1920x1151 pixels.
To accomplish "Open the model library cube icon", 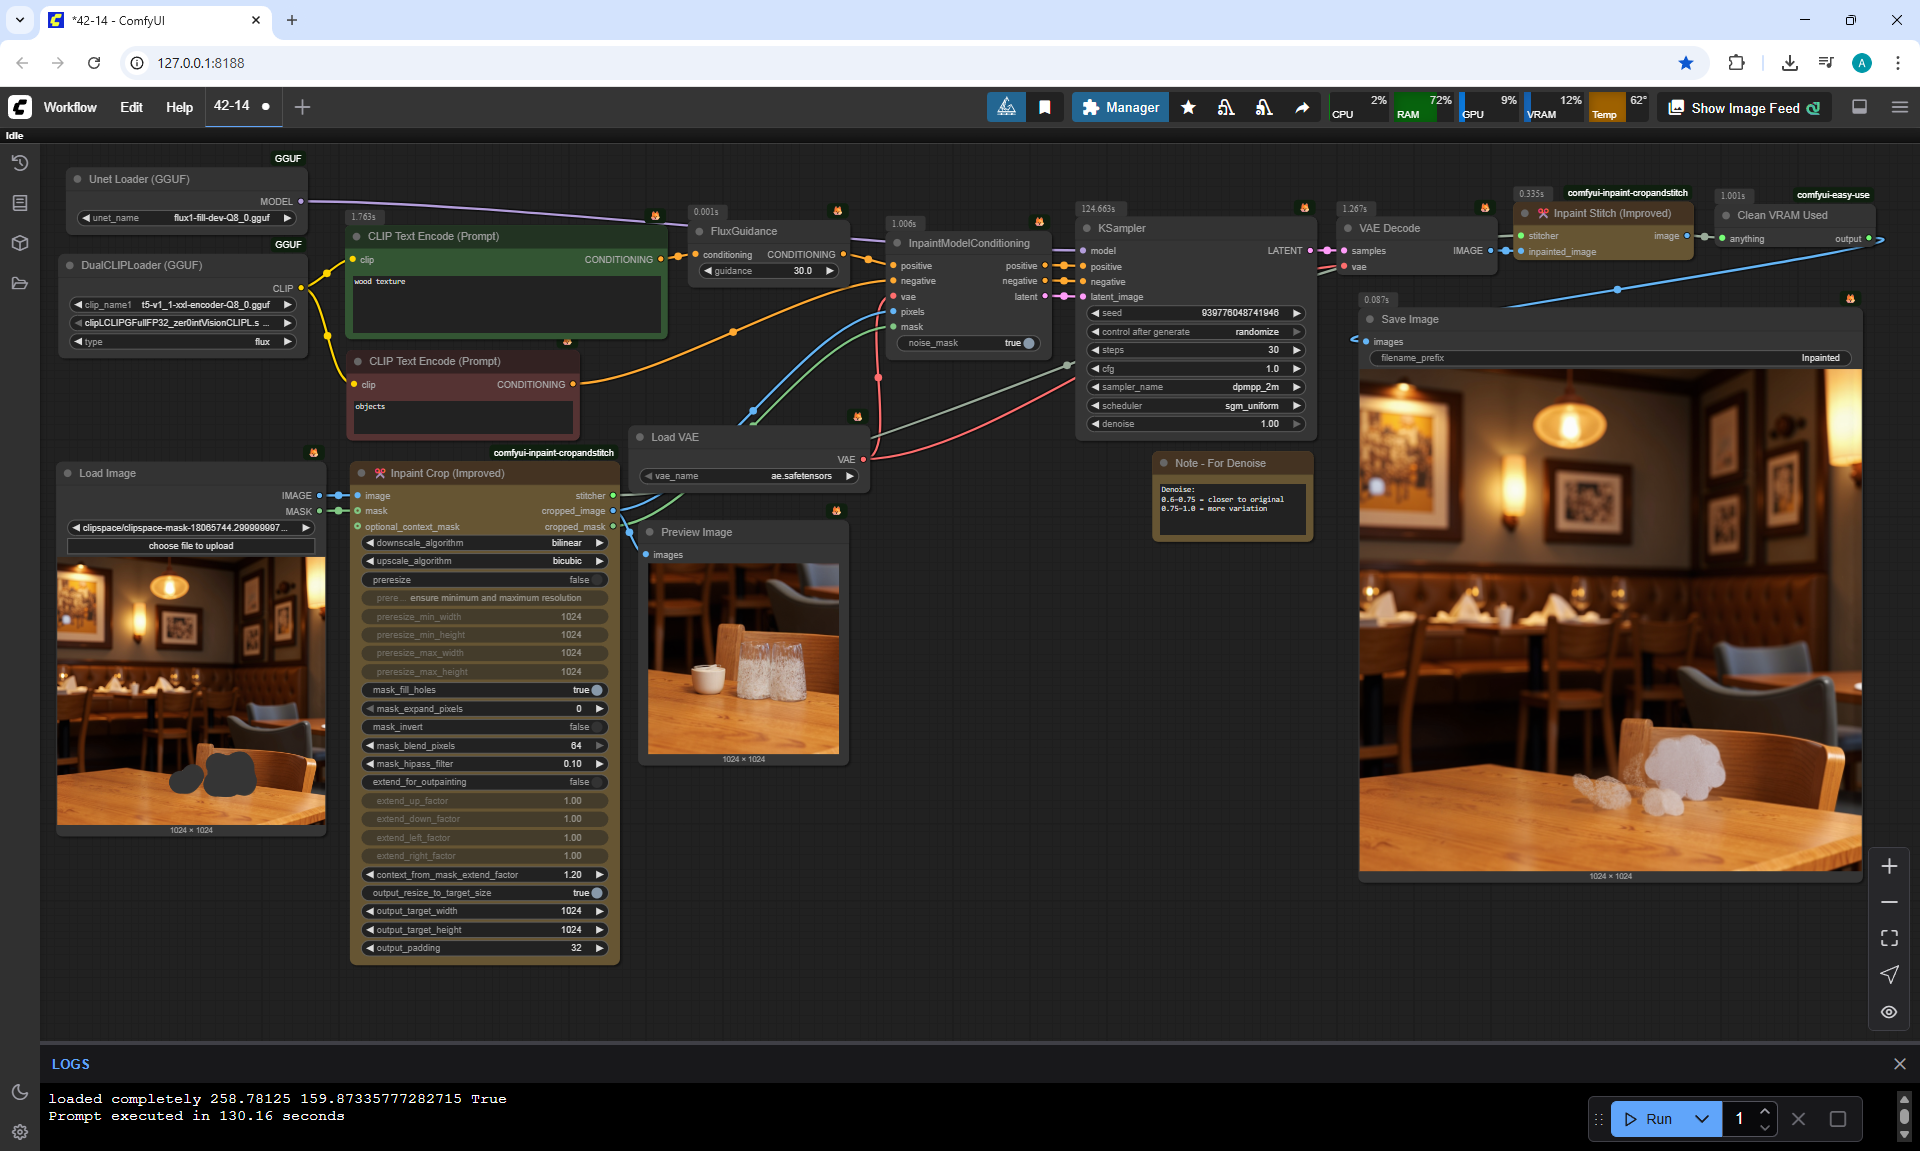I will click(19, 243).
